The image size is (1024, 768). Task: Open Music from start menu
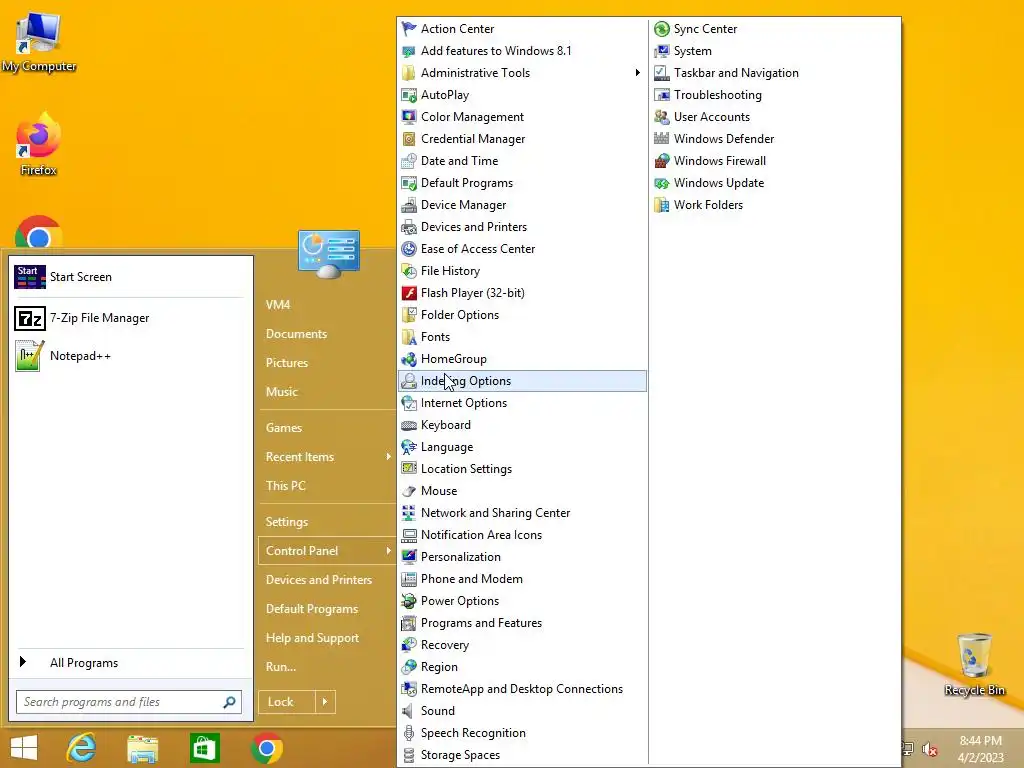(281, 392)
